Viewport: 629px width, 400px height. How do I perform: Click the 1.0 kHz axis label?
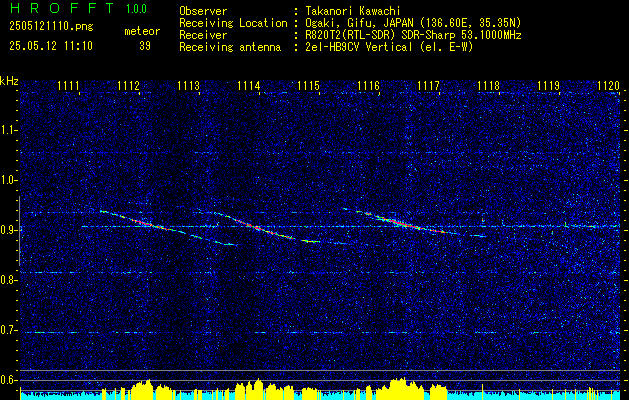pos(8,181)
